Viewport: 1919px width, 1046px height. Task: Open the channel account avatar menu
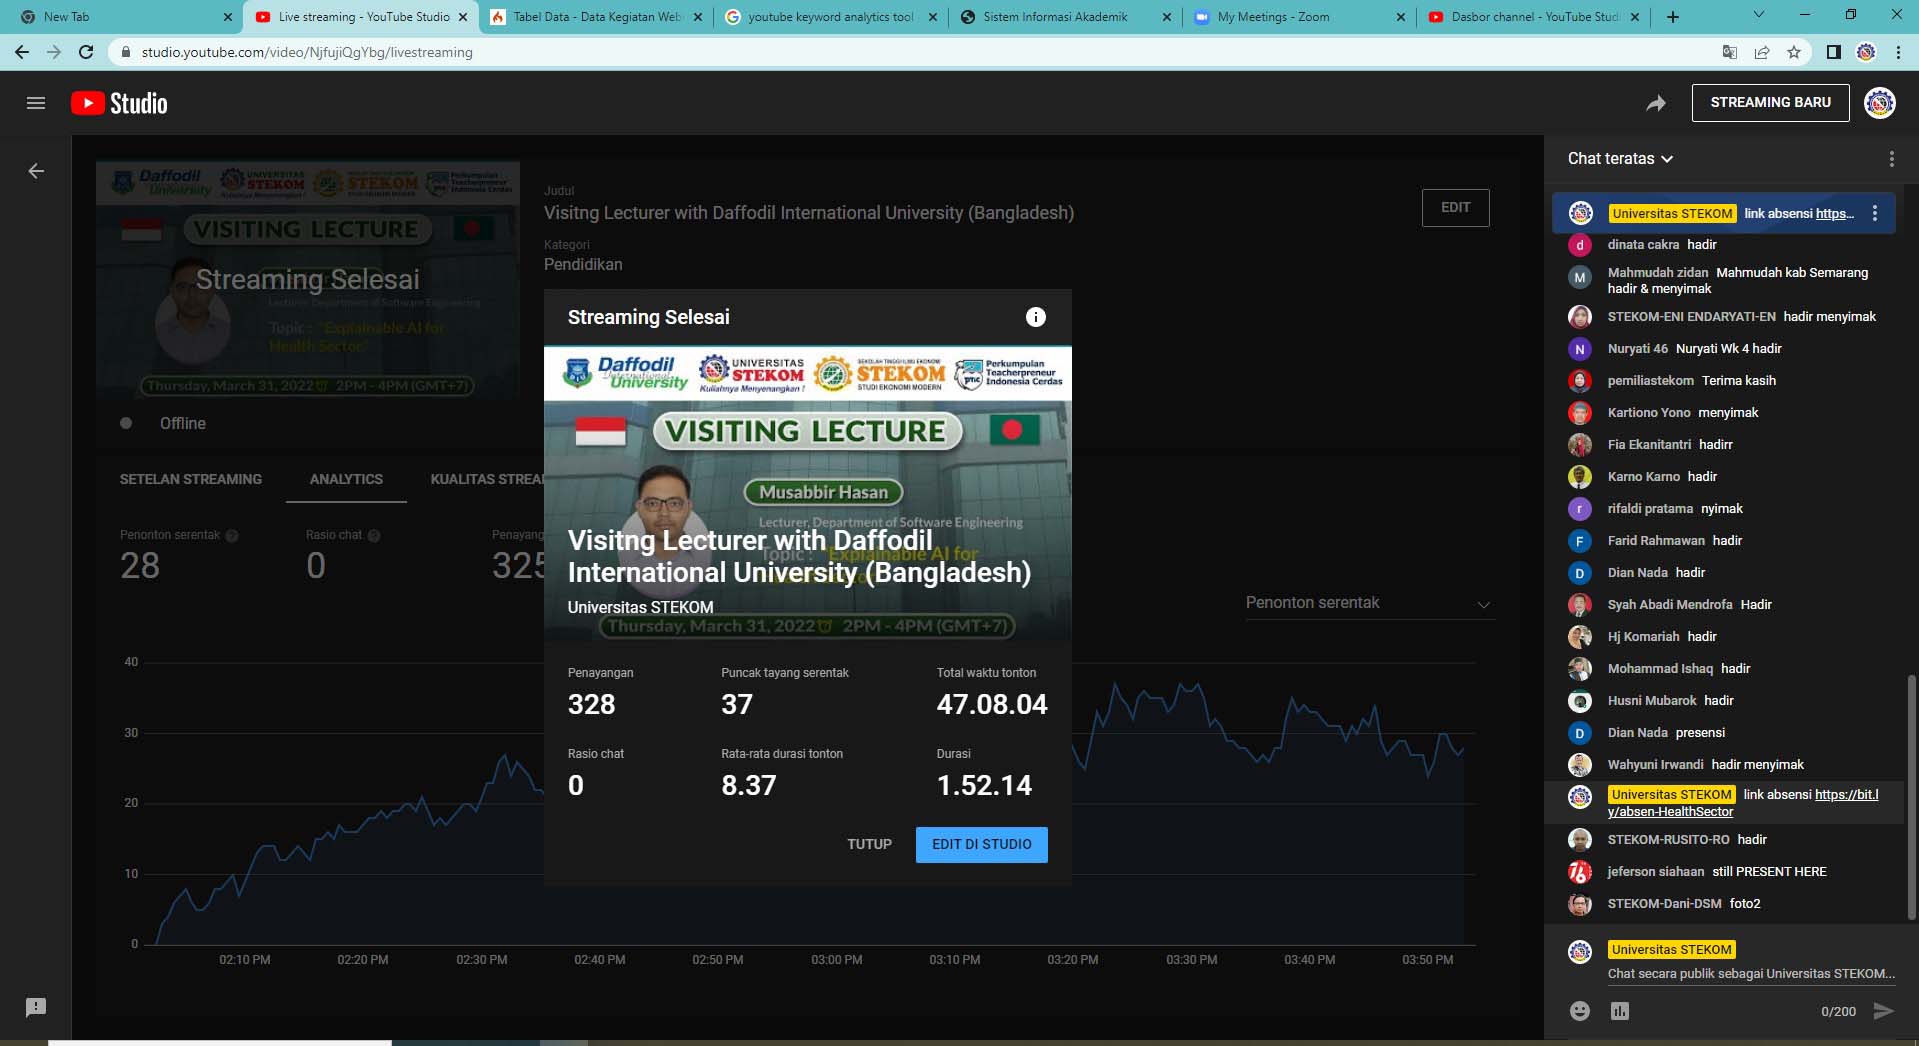pos(1880,103)
